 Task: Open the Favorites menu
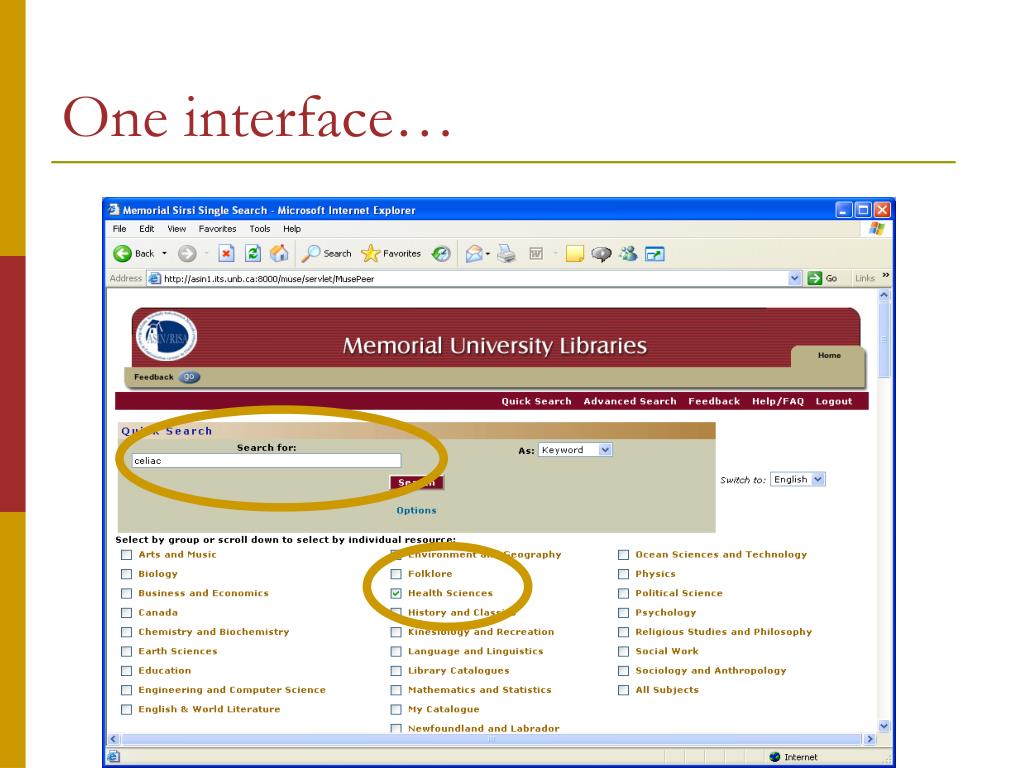[217, 229]
